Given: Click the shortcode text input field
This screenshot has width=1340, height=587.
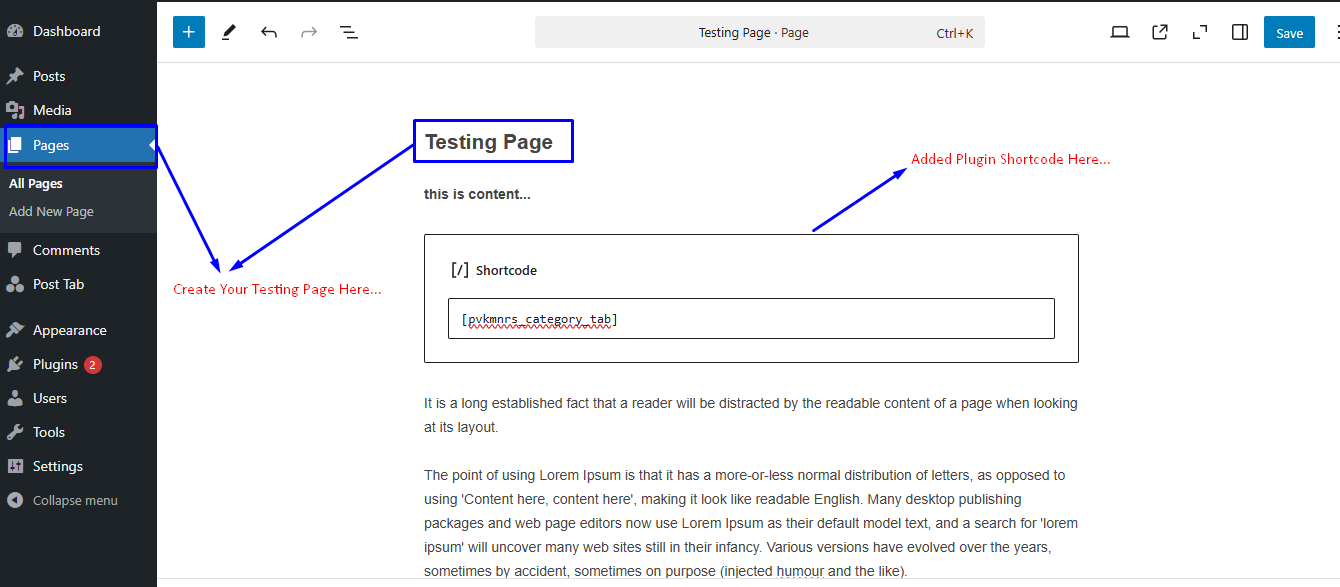Looking at the screenshot, I should click(751, 319).
